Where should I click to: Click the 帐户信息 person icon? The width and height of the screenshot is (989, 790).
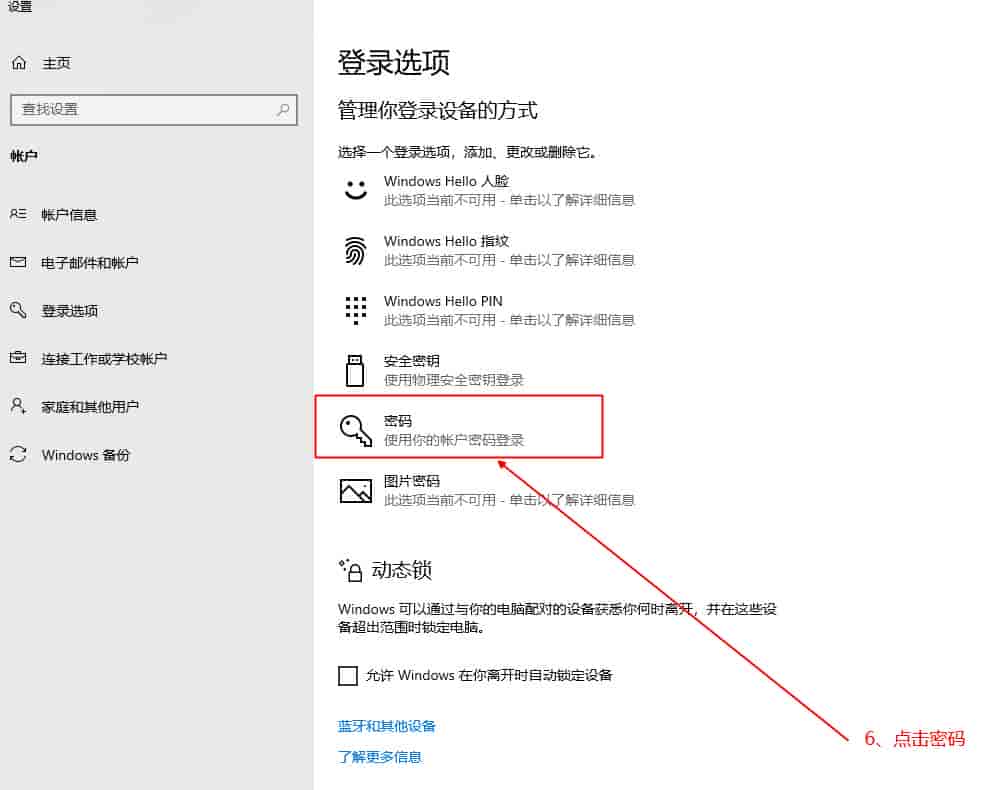tap(18, 215)
